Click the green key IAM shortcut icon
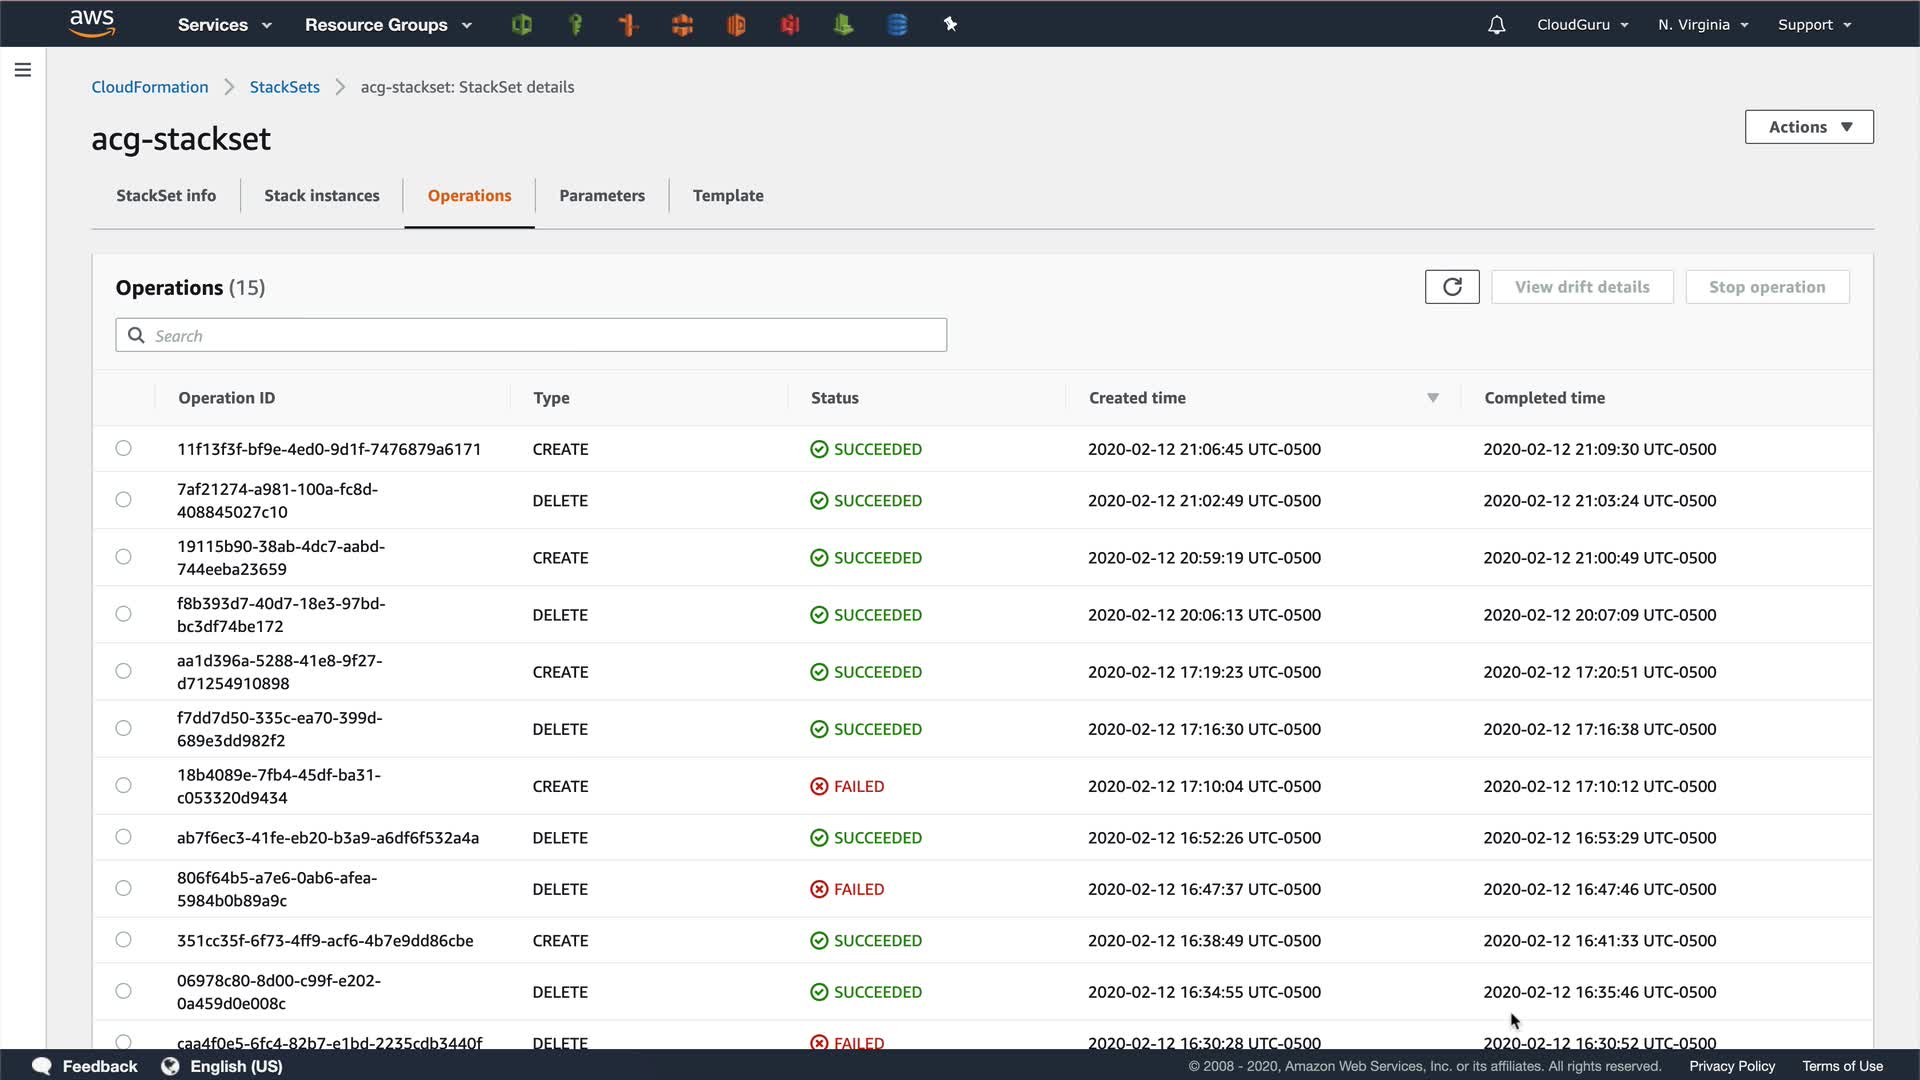 575,25
